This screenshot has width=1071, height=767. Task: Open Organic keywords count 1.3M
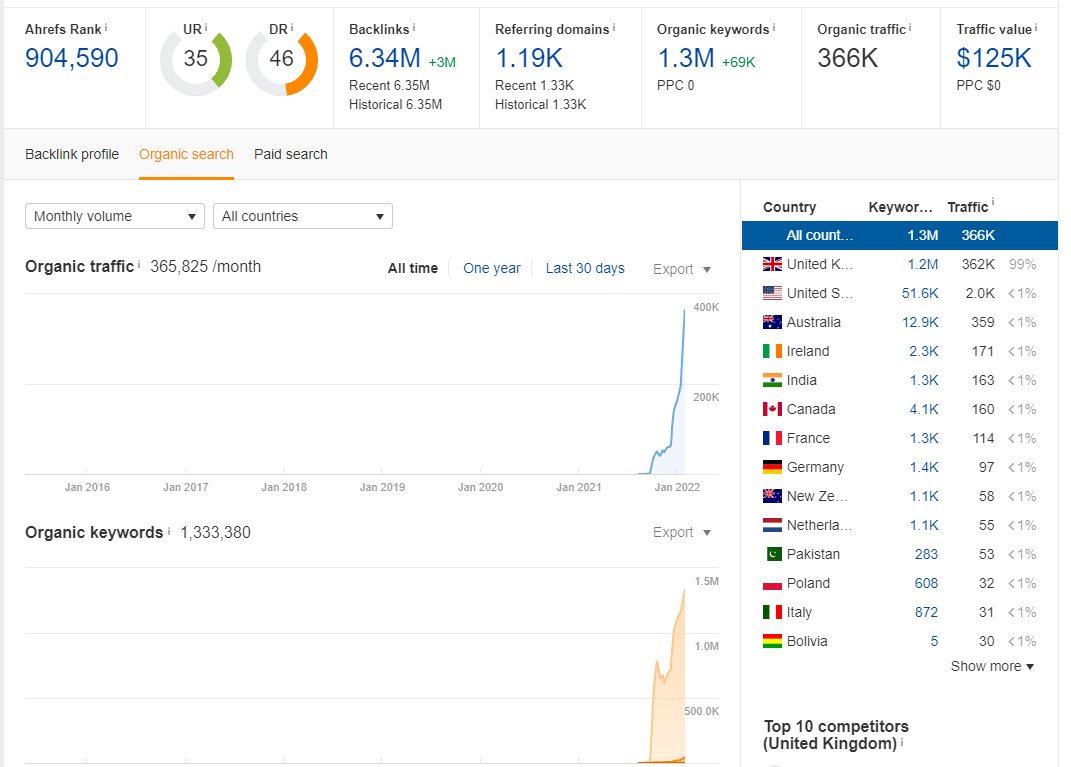pos(686,58)
